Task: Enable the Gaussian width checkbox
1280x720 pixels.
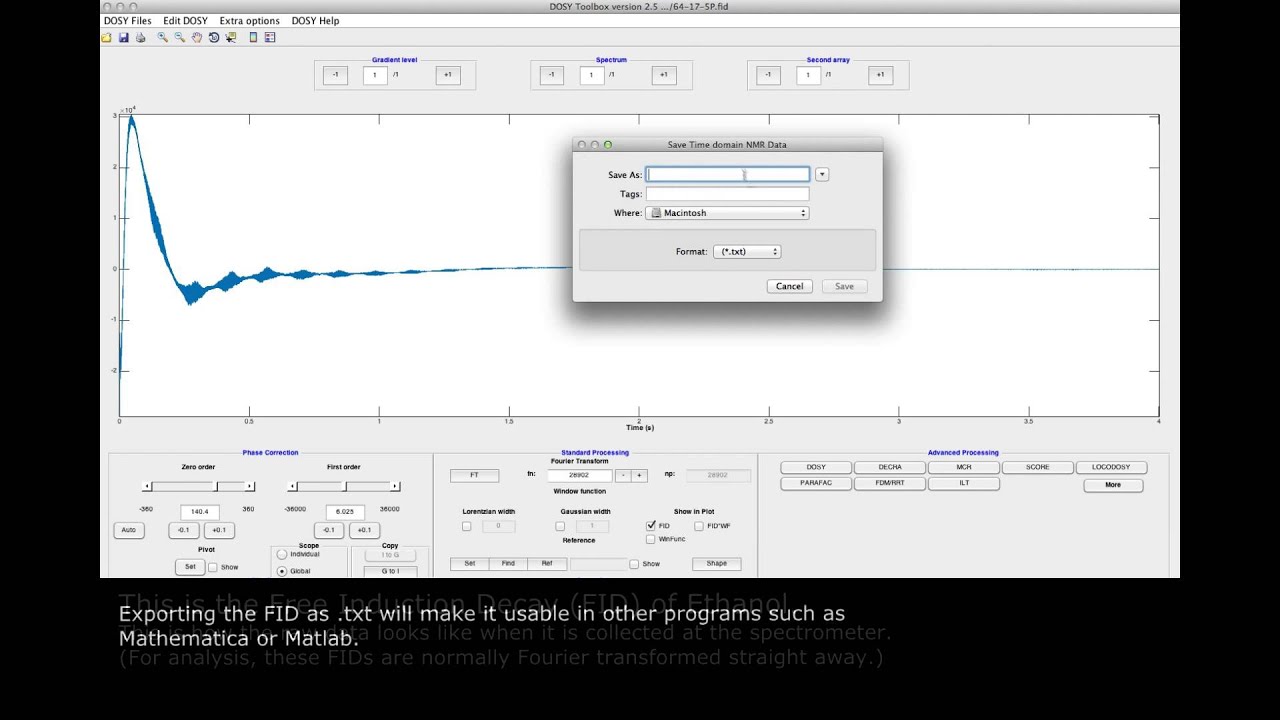Action: 560,526
